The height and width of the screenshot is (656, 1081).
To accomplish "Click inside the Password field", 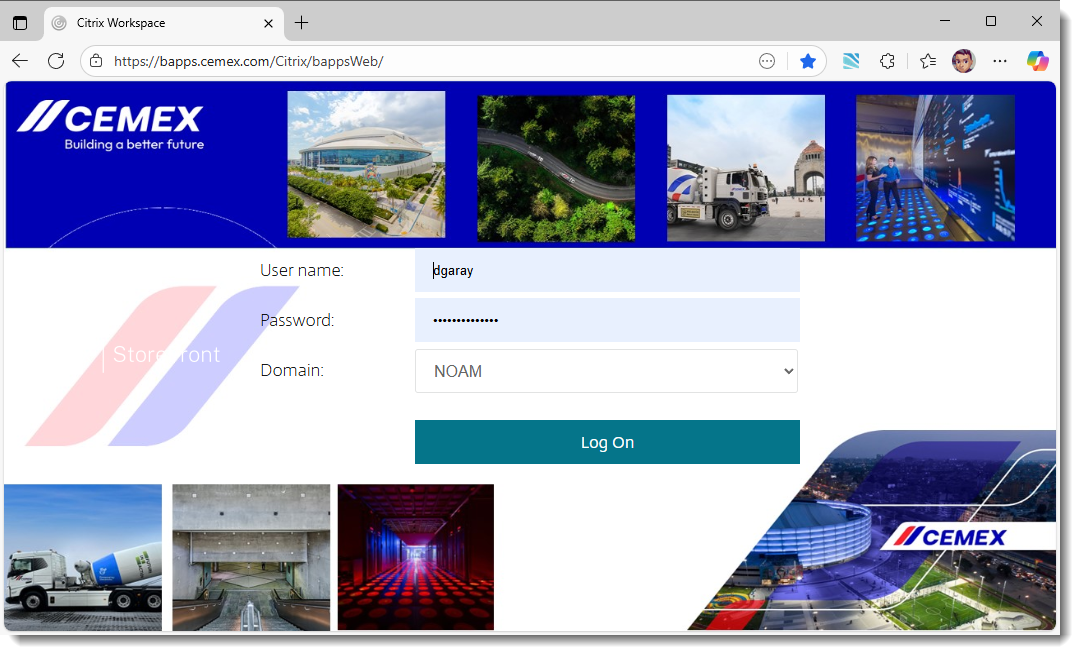I will 607,320.
